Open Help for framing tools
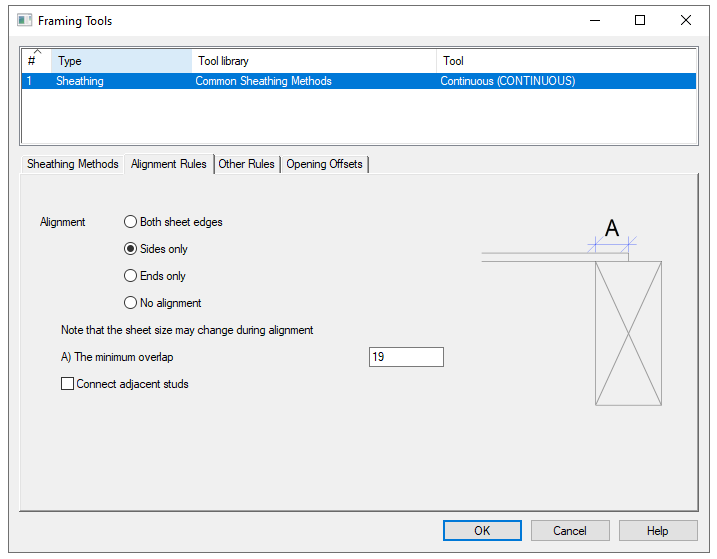This screenshot has width=717, height=559. coord(657,531)
